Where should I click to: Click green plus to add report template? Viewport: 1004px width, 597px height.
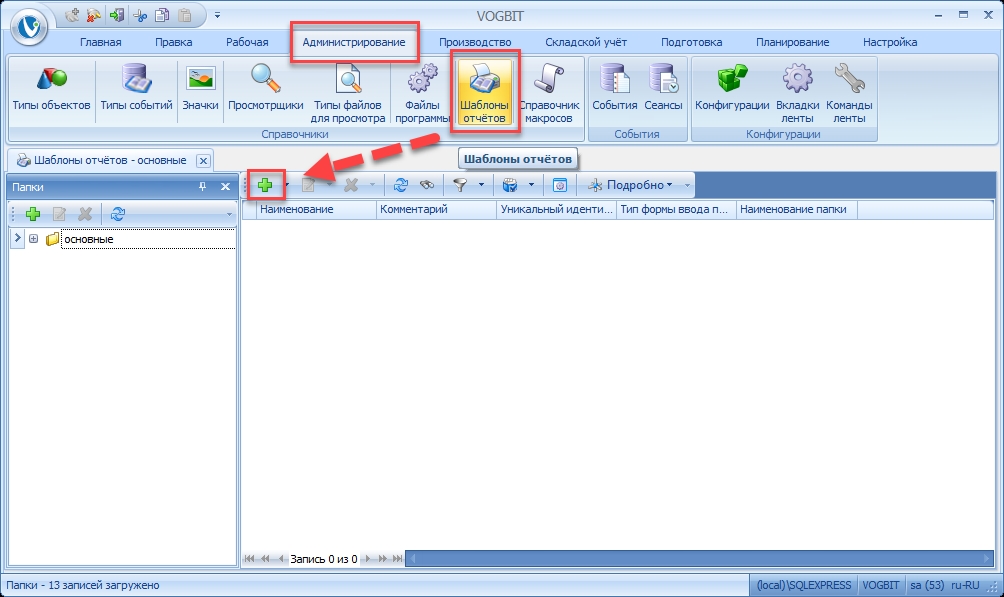click(x=265, y=185)
